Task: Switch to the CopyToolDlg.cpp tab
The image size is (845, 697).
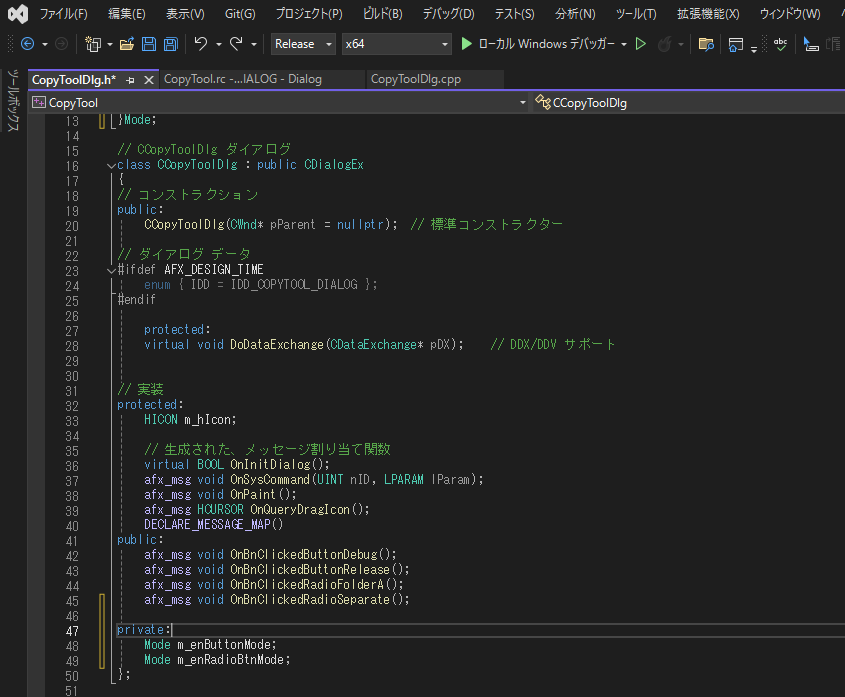Action: pos(414,79)
